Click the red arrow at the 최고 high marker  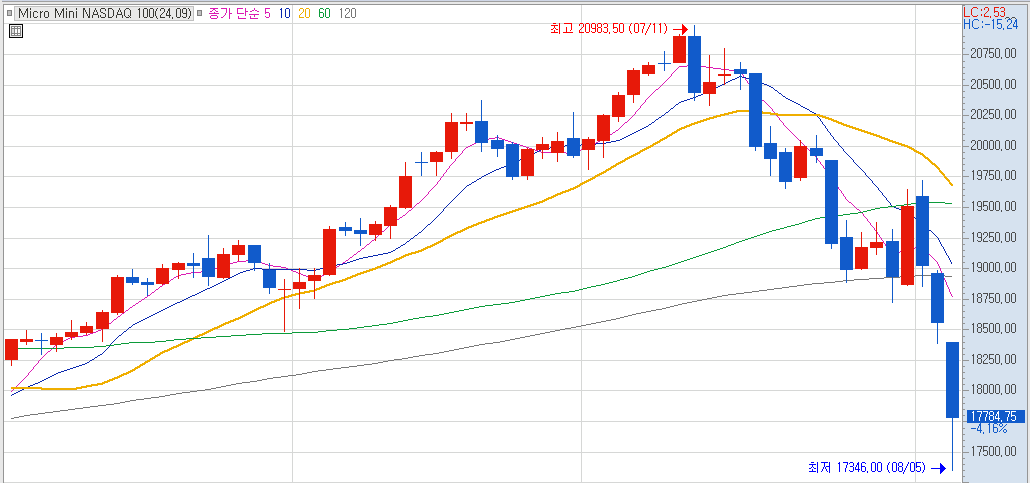click(x=681, y=29)
